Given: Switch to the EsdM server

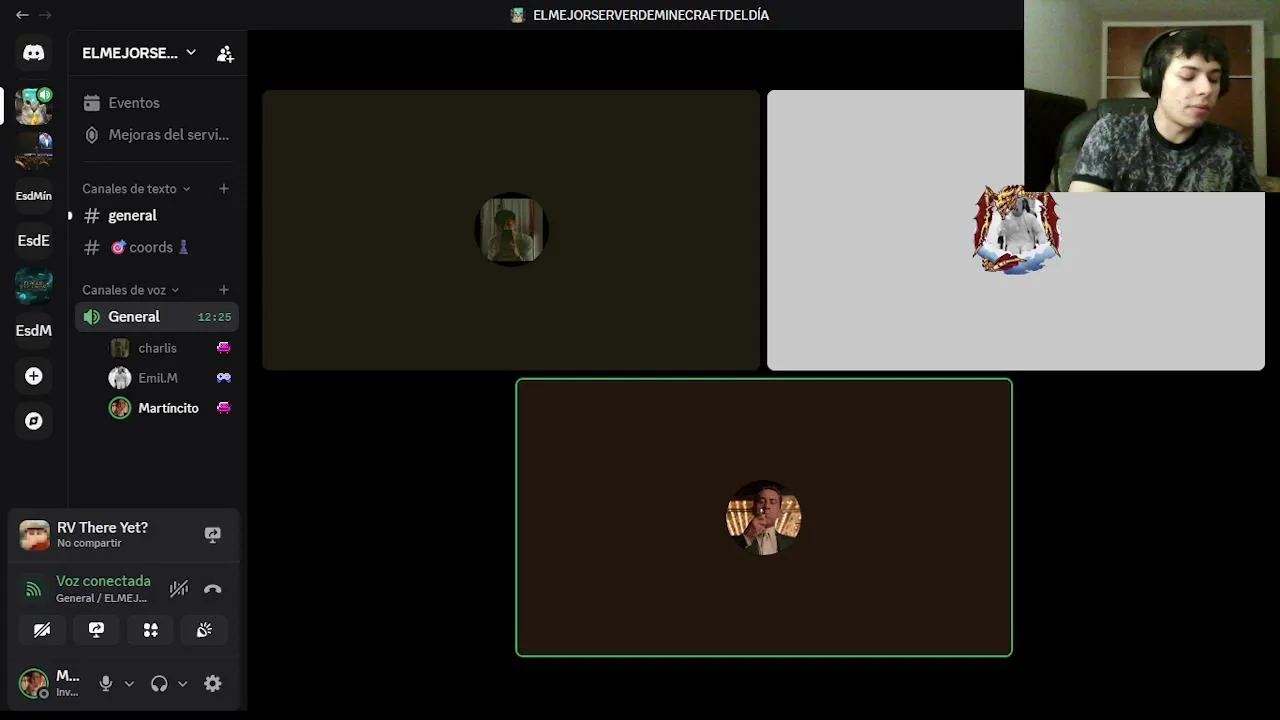Looking at the screenshot, I should (x=33, y=331).
